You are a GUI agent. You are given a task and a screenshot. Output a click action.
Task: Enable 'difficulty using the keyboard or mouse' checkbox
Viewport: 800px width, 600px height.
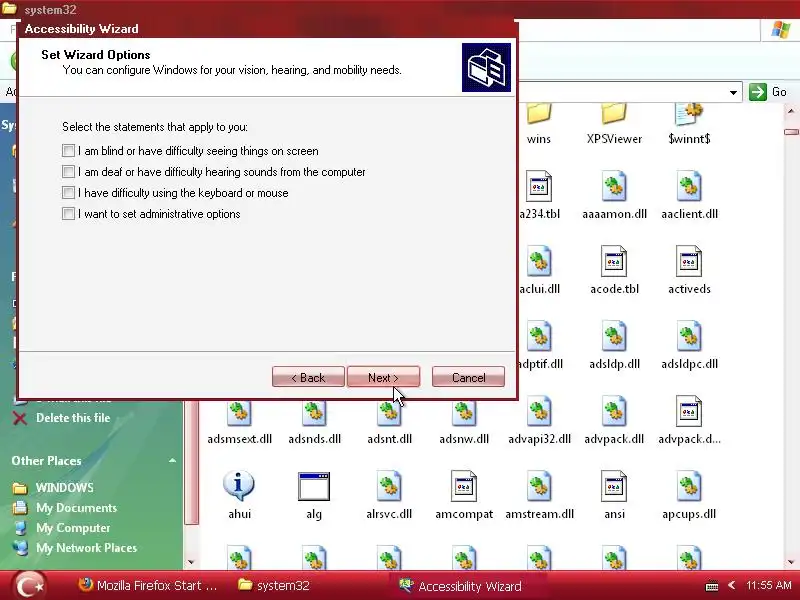(68, 192)
